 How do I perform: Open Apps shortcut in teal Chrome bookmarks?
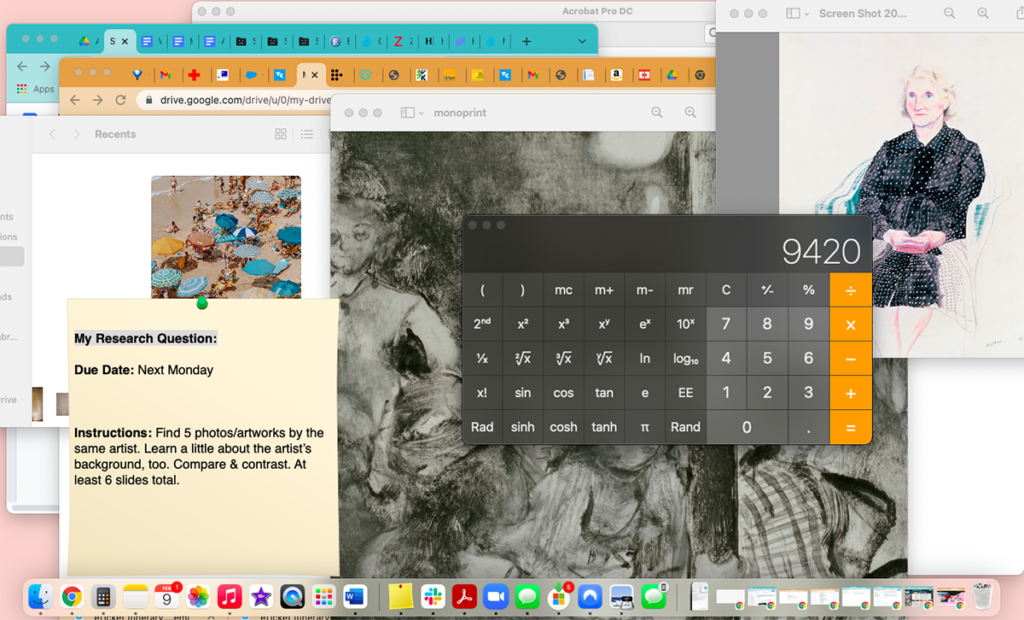coord(35,89)
